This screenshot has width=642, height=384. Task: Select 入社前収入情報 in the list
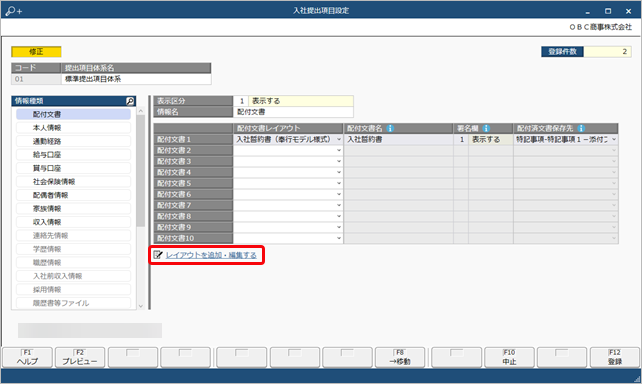coord(73,276)
